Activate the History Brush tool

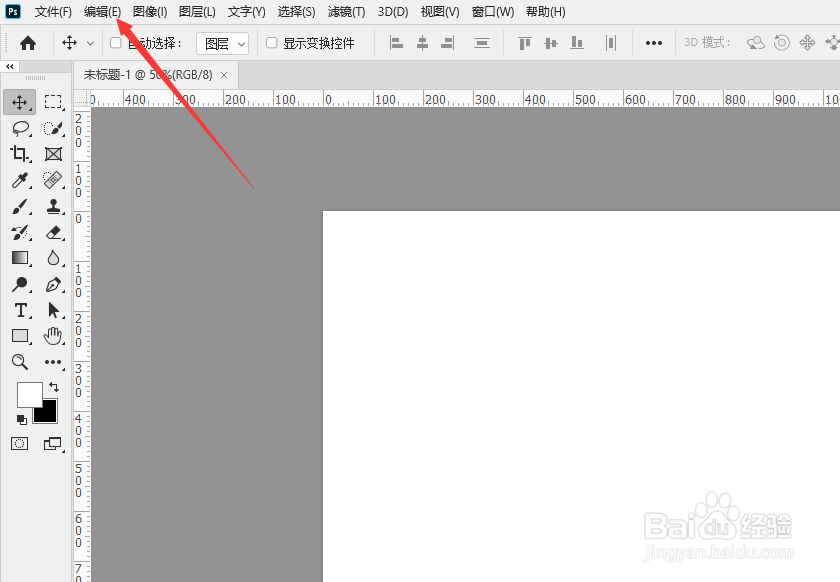(20, 232)
